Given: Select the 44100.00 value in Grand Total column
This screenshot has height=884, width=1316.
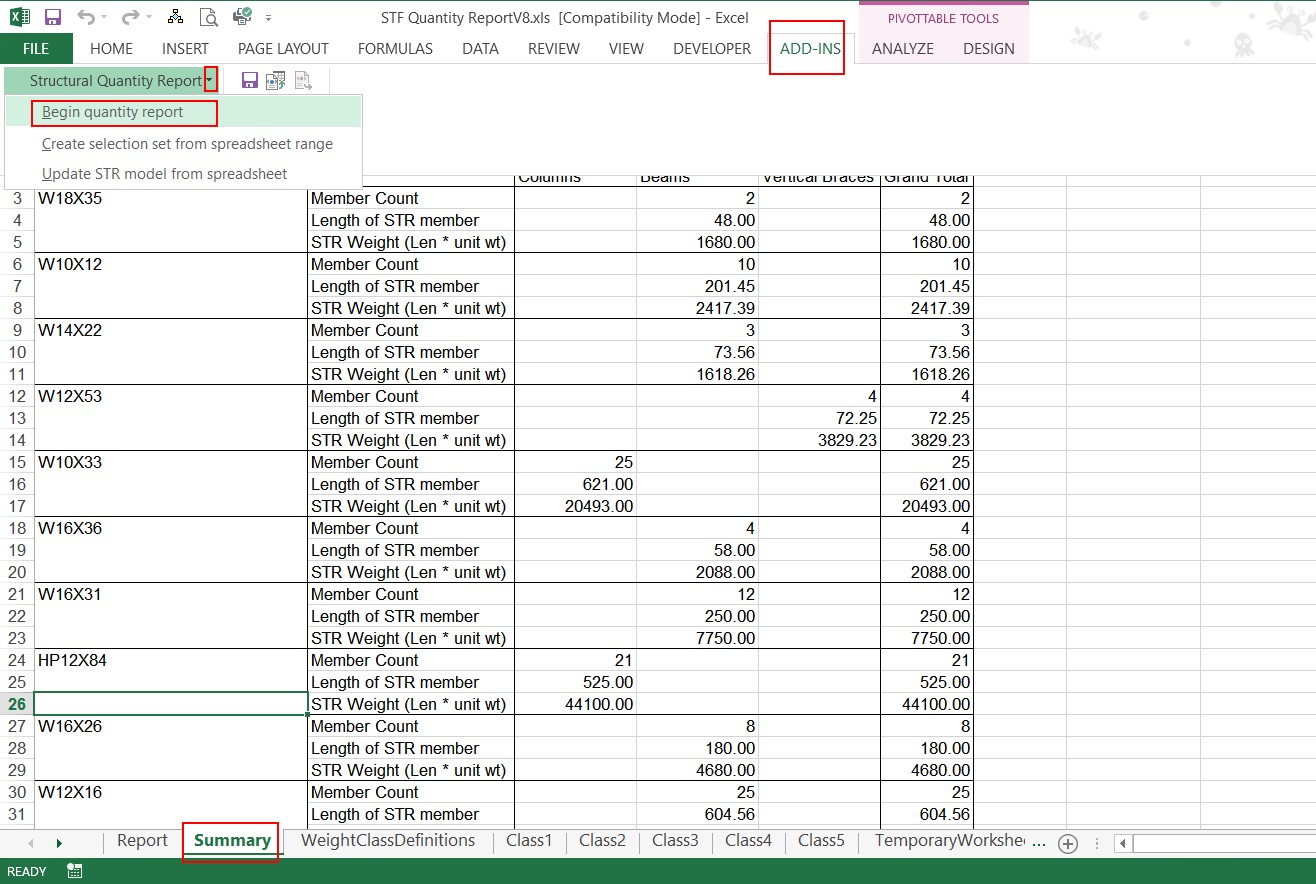Looking at the screenshot, I should click(x=926, y=704).
